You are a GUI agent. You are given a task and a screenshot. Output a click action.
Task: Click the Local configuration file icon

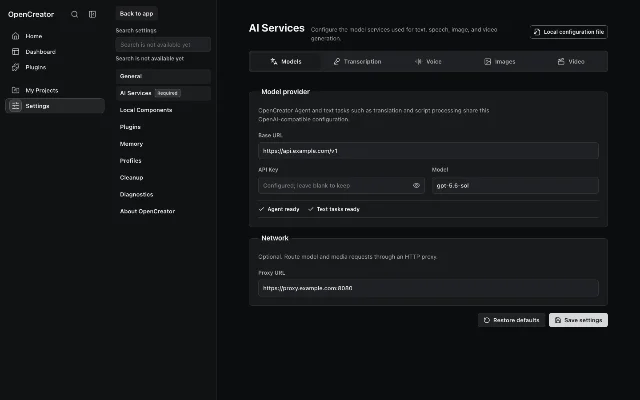[x=537, y=32]
